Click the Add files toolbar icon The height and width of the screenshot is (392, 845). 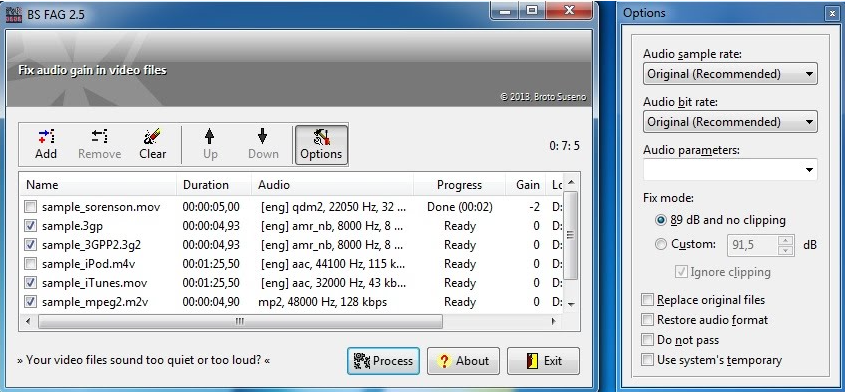pos(46,145)
